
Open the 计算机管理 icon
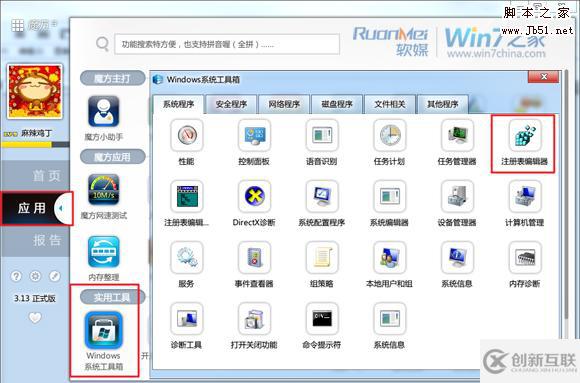tap(525, 196)
